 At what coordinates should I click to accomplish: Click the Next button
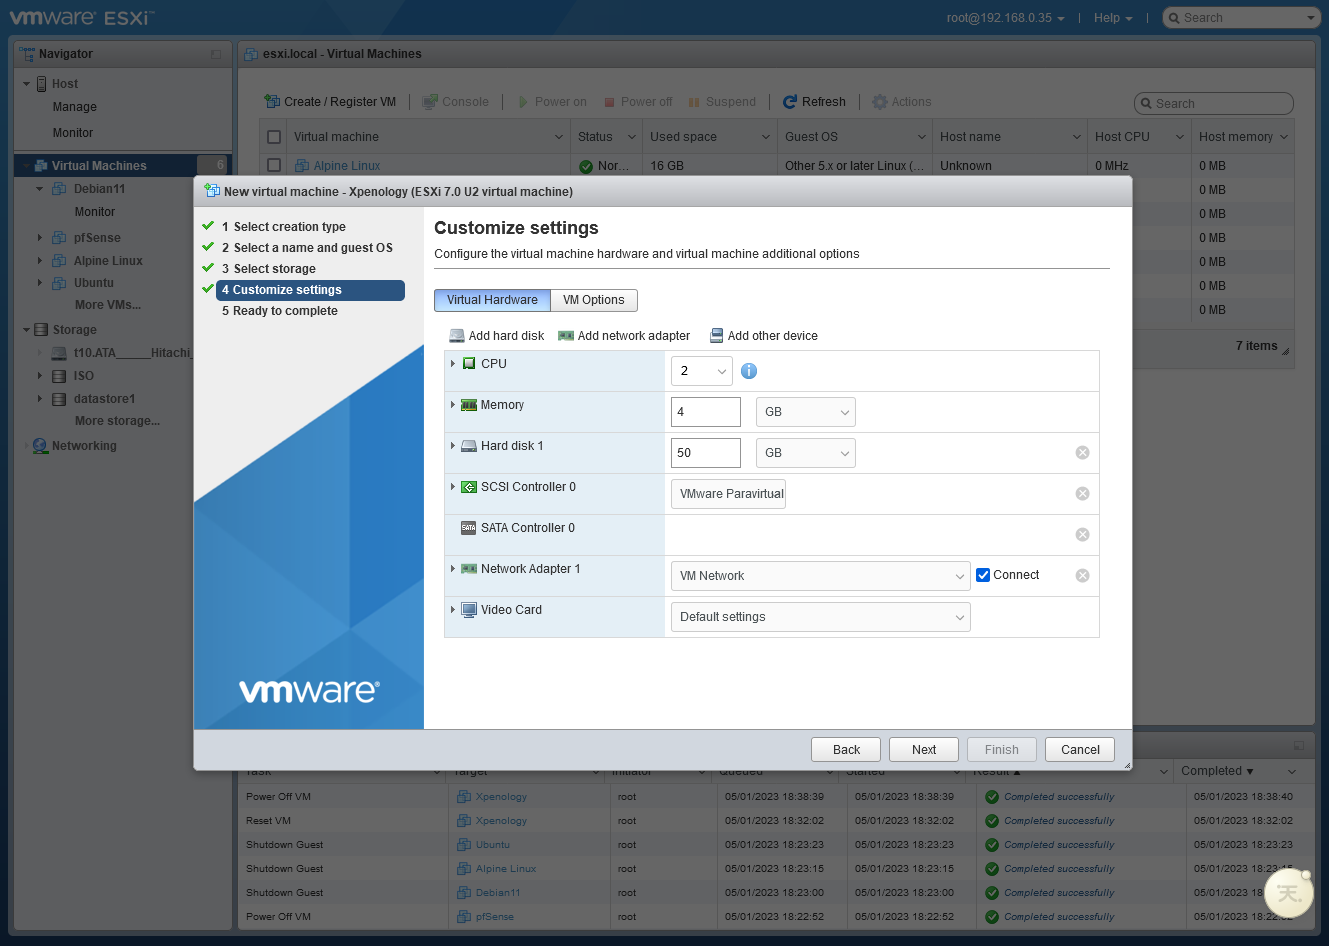pos(924,750)
